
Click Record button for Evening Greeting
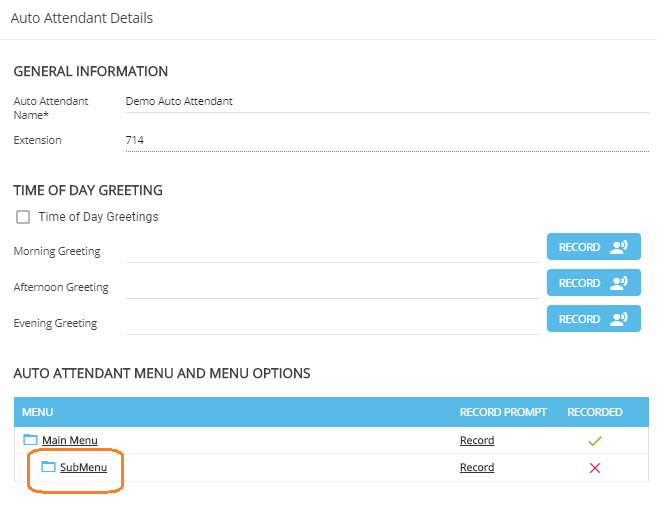pos(593,319)
